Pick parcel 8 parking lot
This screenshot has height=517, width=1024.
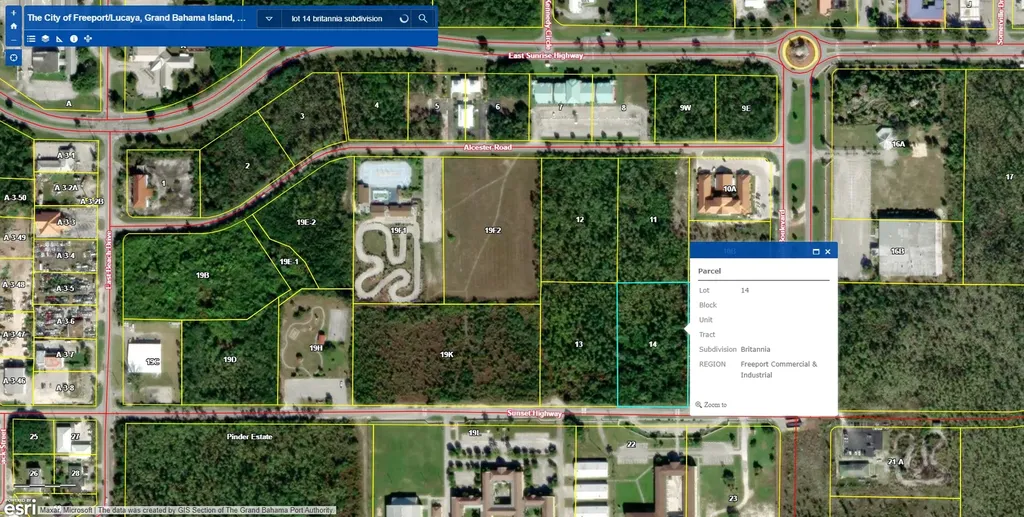pyautogui.click(x=623, y=108)
